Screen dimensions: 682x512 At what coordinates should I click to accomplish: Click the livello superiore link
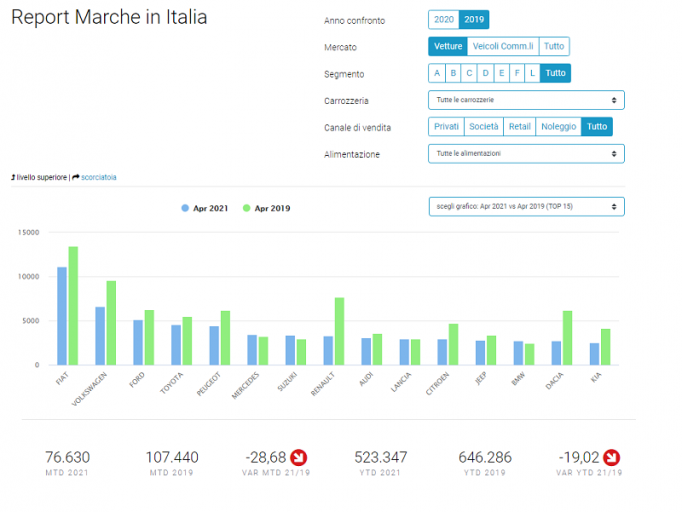pyautogui.click(x=42, y=177)
